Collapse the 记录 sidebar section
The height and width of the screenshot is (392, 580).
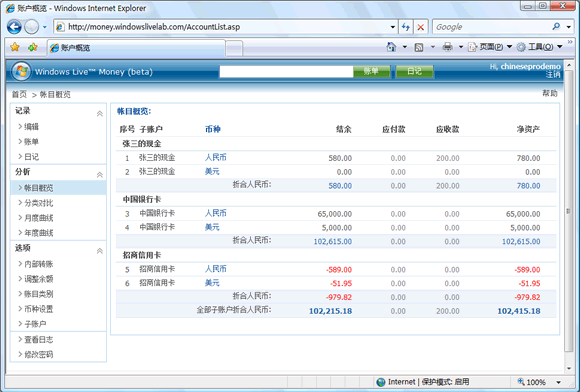100,114
